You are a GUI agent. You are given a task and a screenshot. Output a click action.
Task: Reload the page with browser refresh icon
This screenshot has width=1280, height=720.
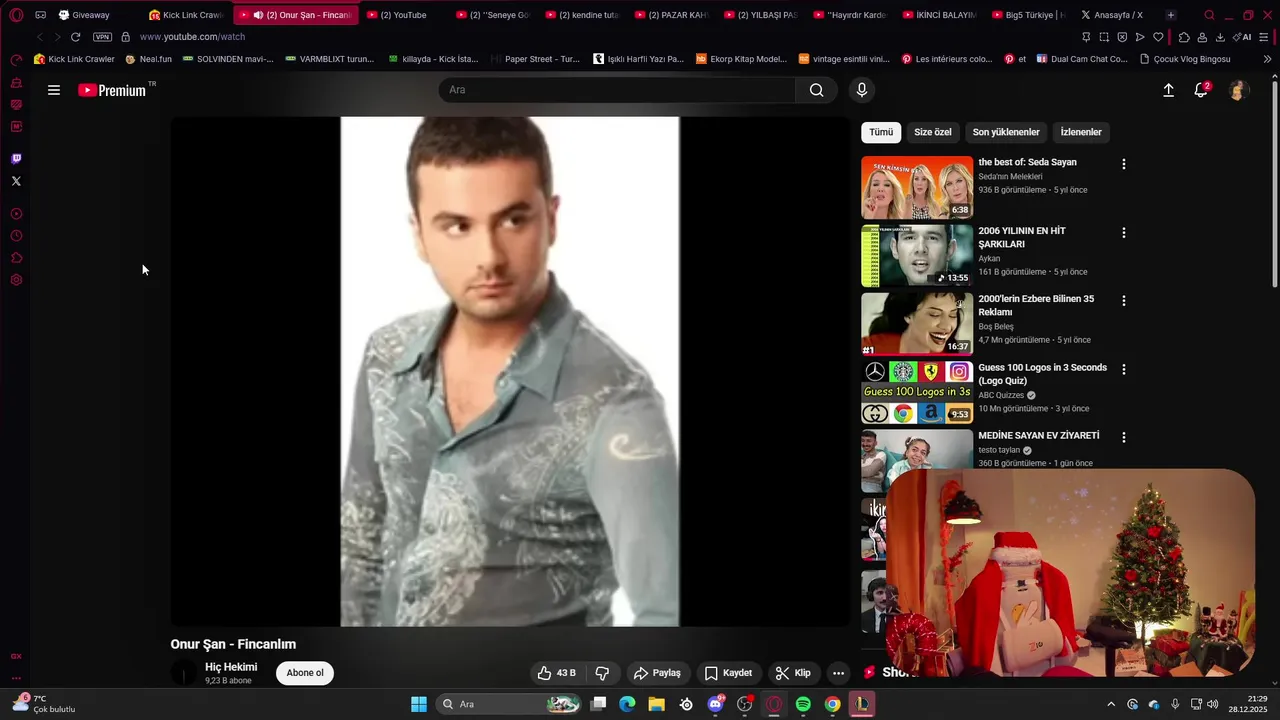coord(75,37)
